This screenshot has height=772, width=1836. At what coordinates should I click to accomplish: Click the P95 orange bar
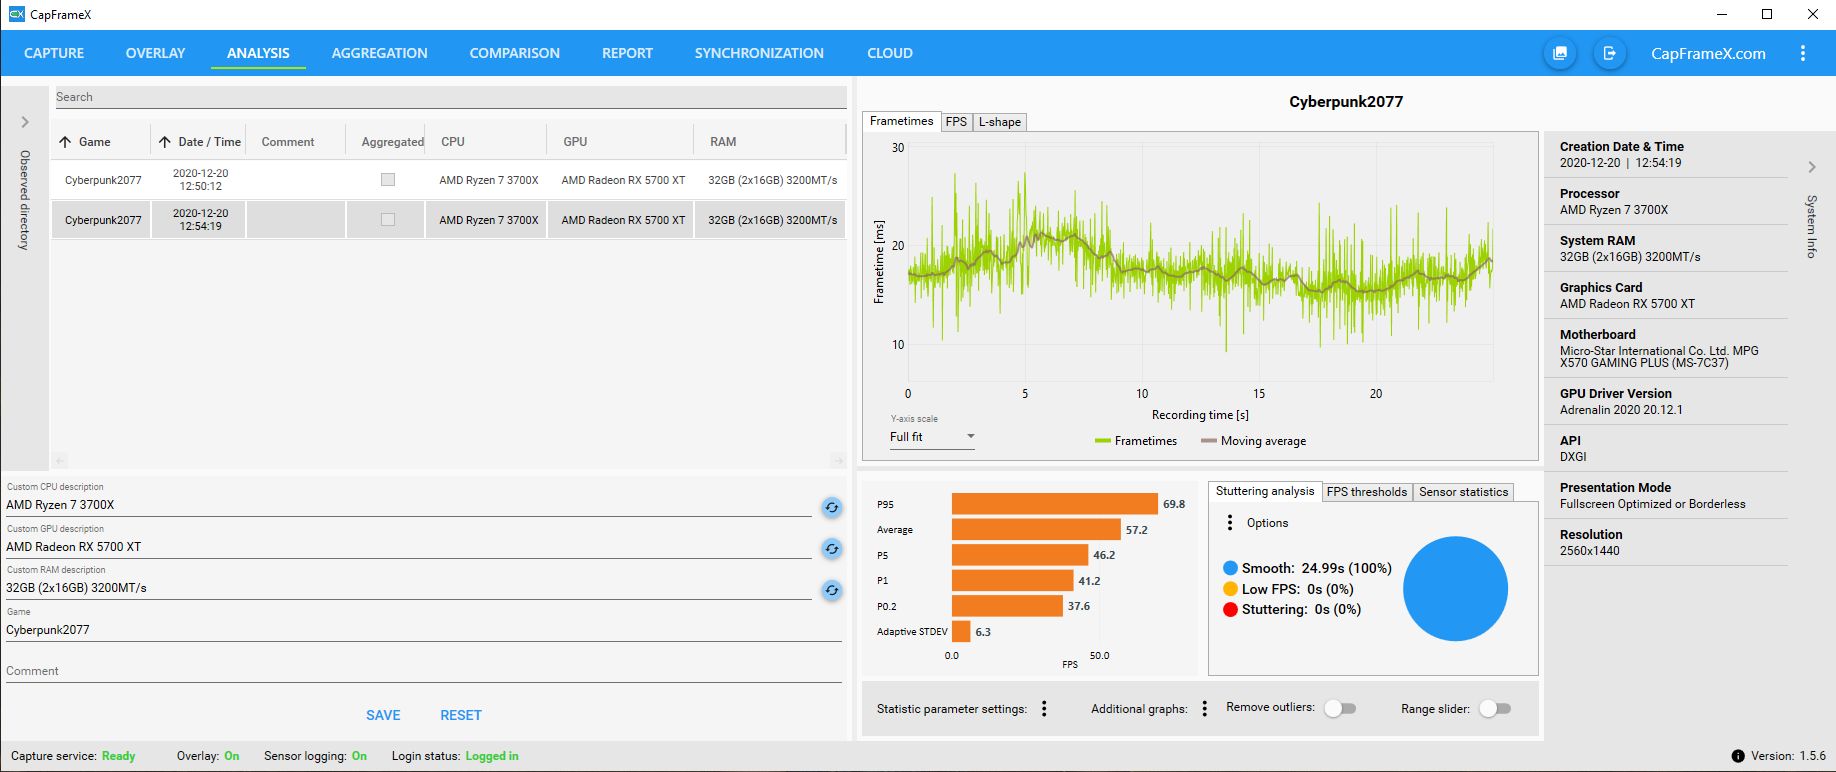1055,504
